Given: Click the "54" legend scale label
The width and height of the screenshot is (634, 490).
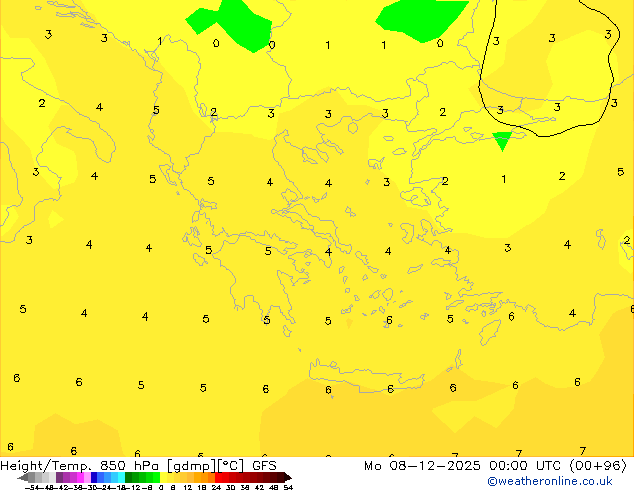Looking at the screenshot, I should pos(288,487).
